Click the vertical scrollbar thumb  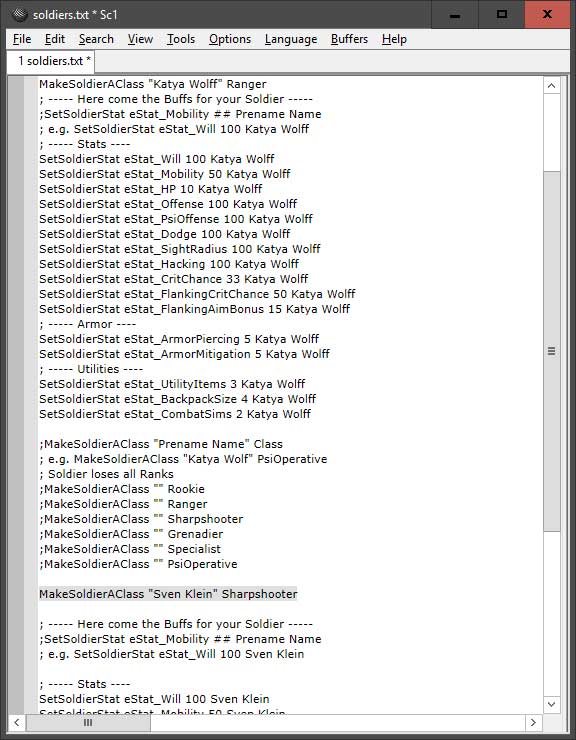click(551, 351)
